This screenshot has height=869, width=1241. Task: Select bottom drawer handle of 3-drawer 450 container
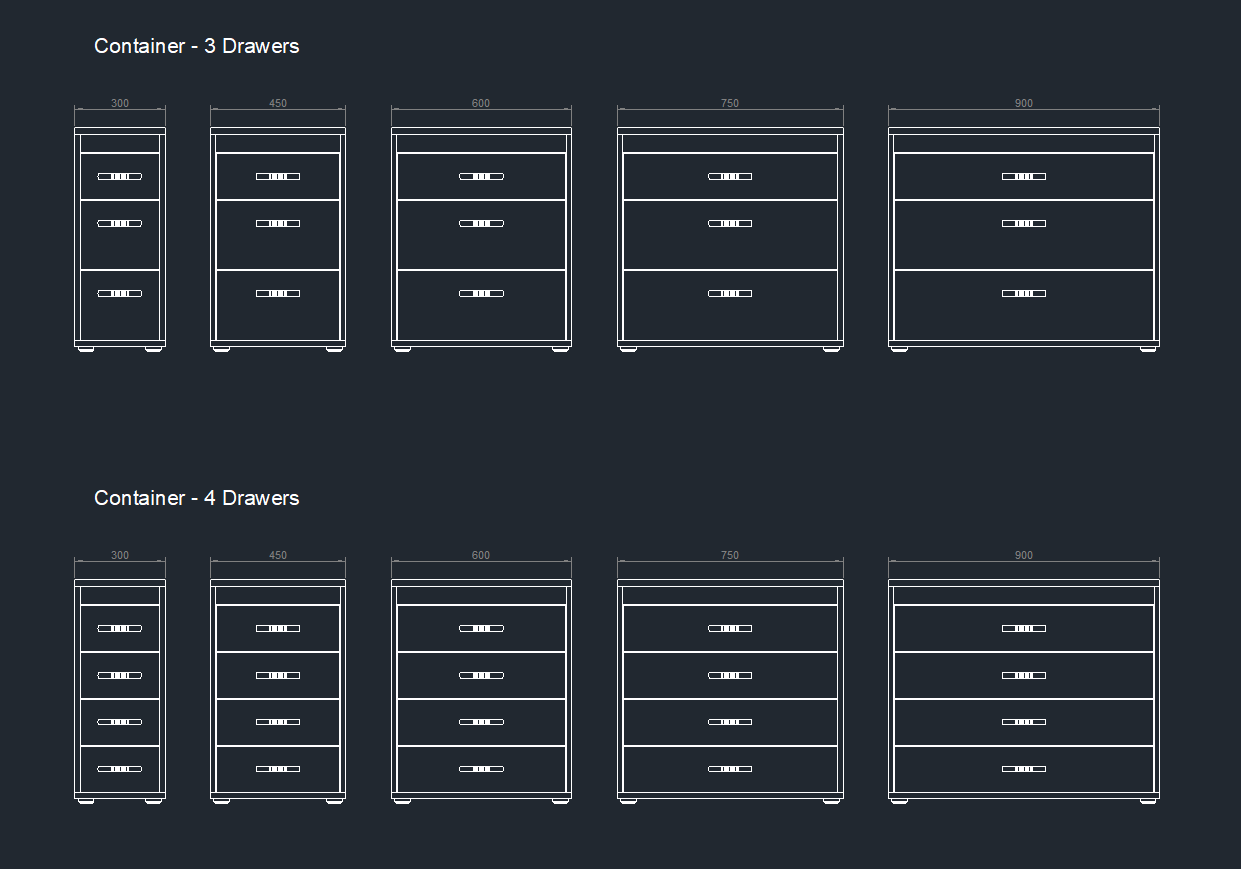[x=278, y=294]
